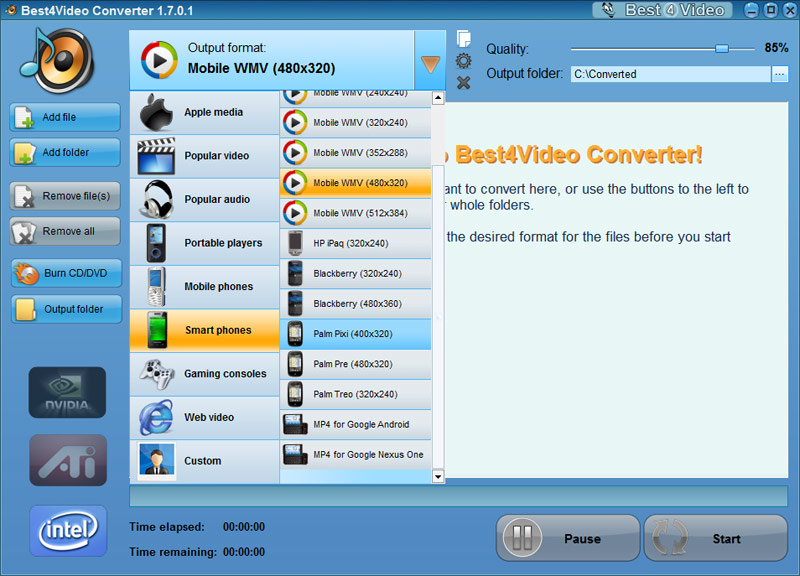Select Palm Pre (480x320) format
Screen dimensions: 800x576
[356, 364]
